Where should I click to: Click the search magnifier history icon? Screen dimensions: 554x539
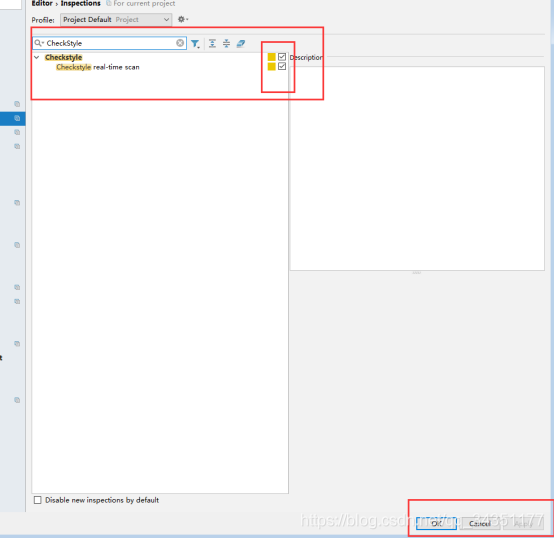[39, 43]
